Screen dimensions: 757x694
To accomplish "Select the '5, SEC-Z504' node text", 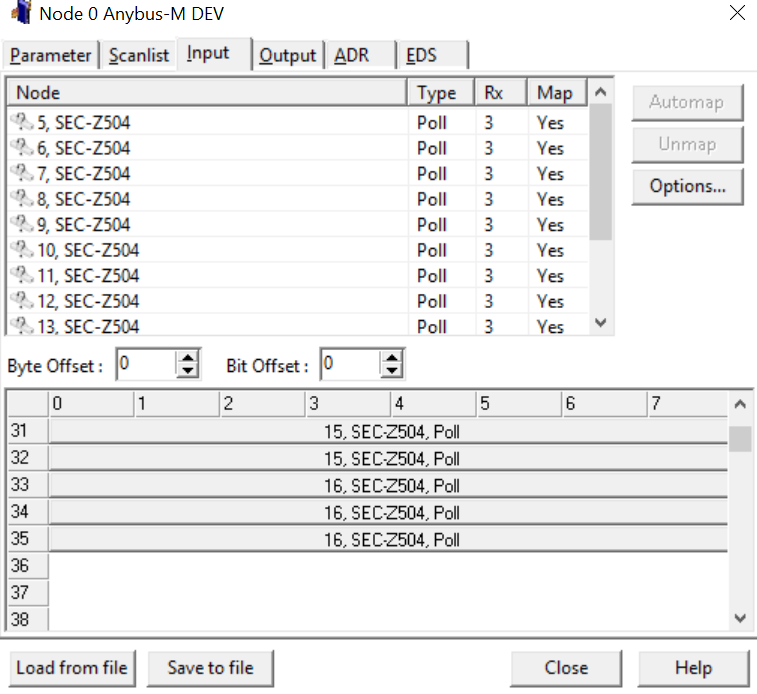I will click(84, 123).
